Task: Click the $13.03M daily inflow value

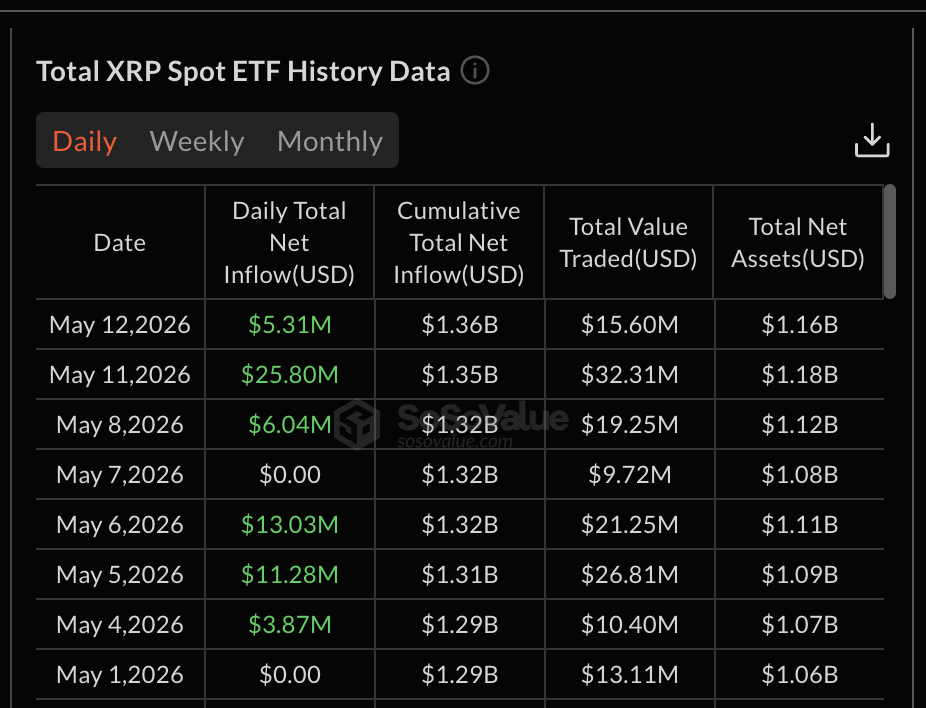Action: click(289, 524)
